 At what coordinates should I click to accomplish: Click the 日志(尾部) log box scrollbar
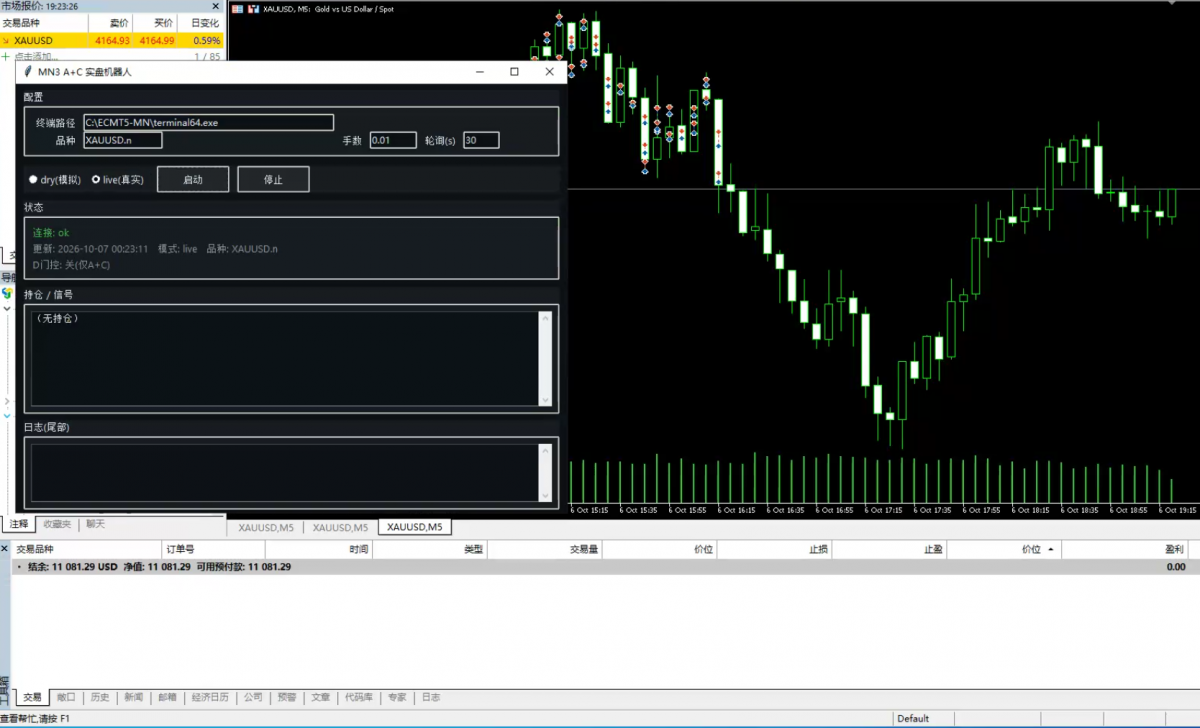(x=545, y=472)
